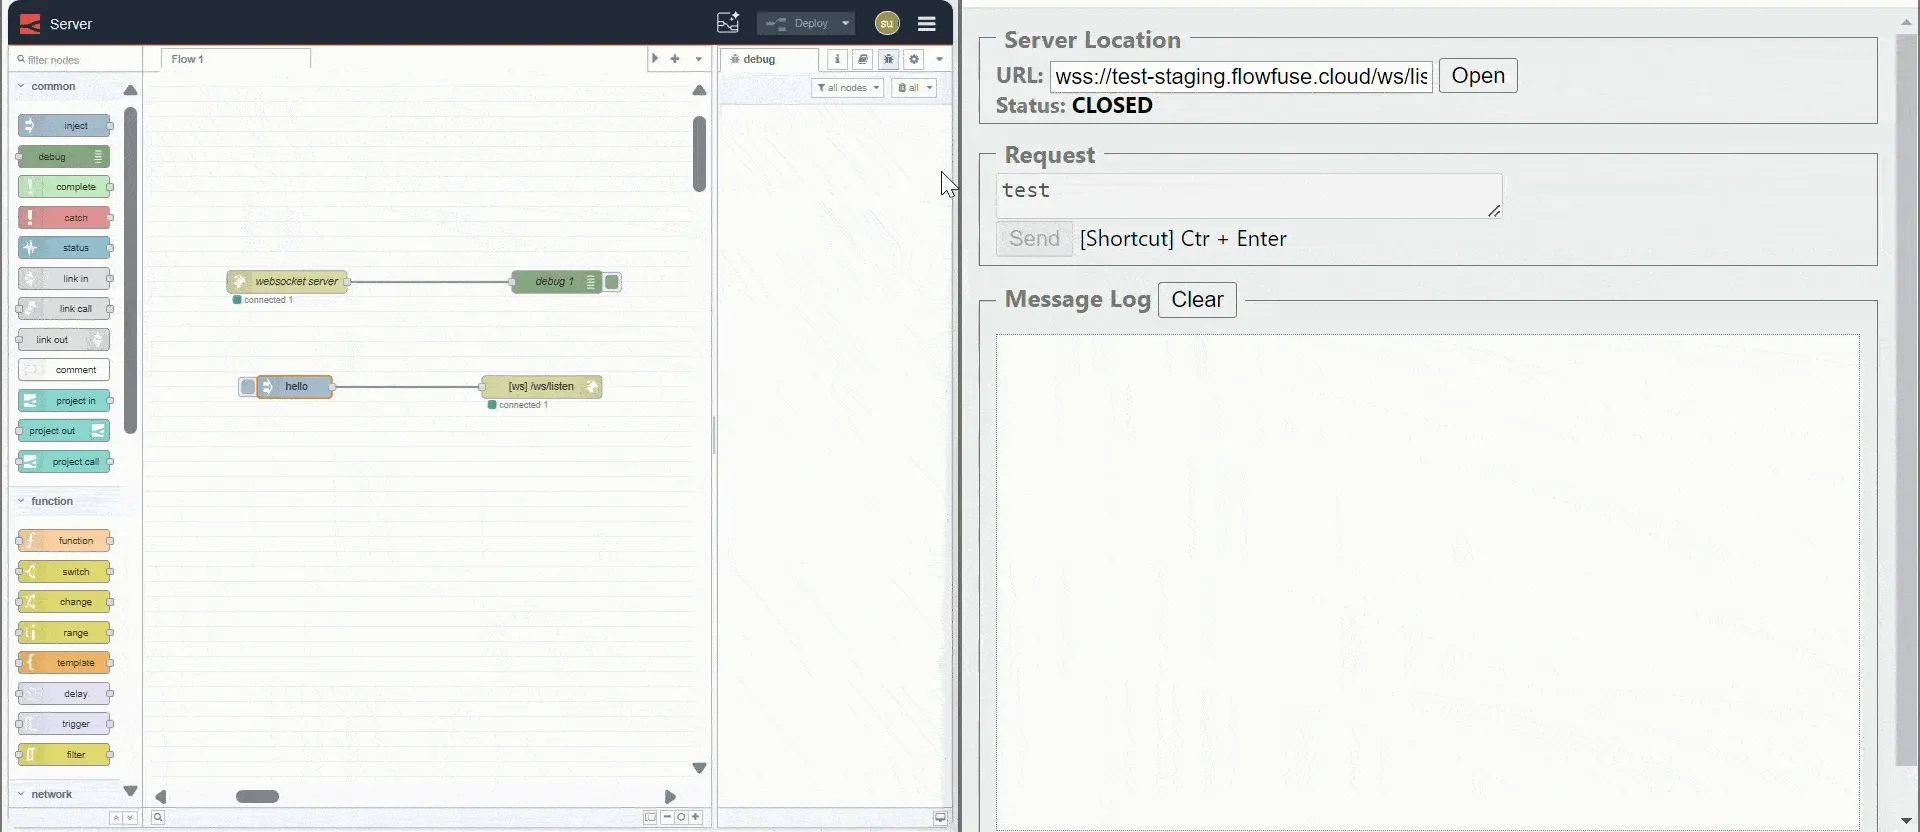This screenshot has width=1920, height=832.
Task: Focus the filter nodes search field
Action: (75, 60)
